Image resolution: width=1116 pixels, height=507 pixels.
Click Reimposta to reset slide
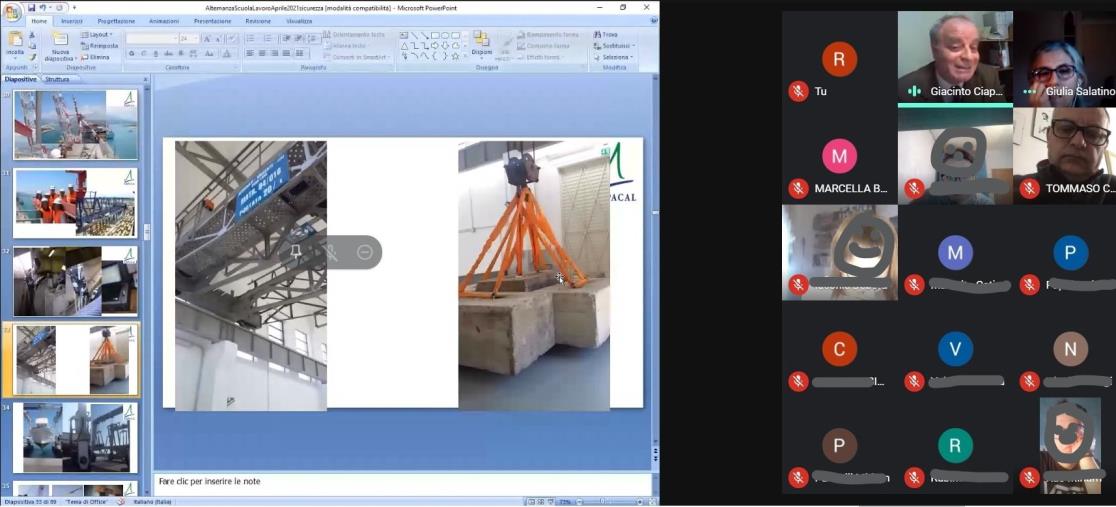[x=99, y=46]
